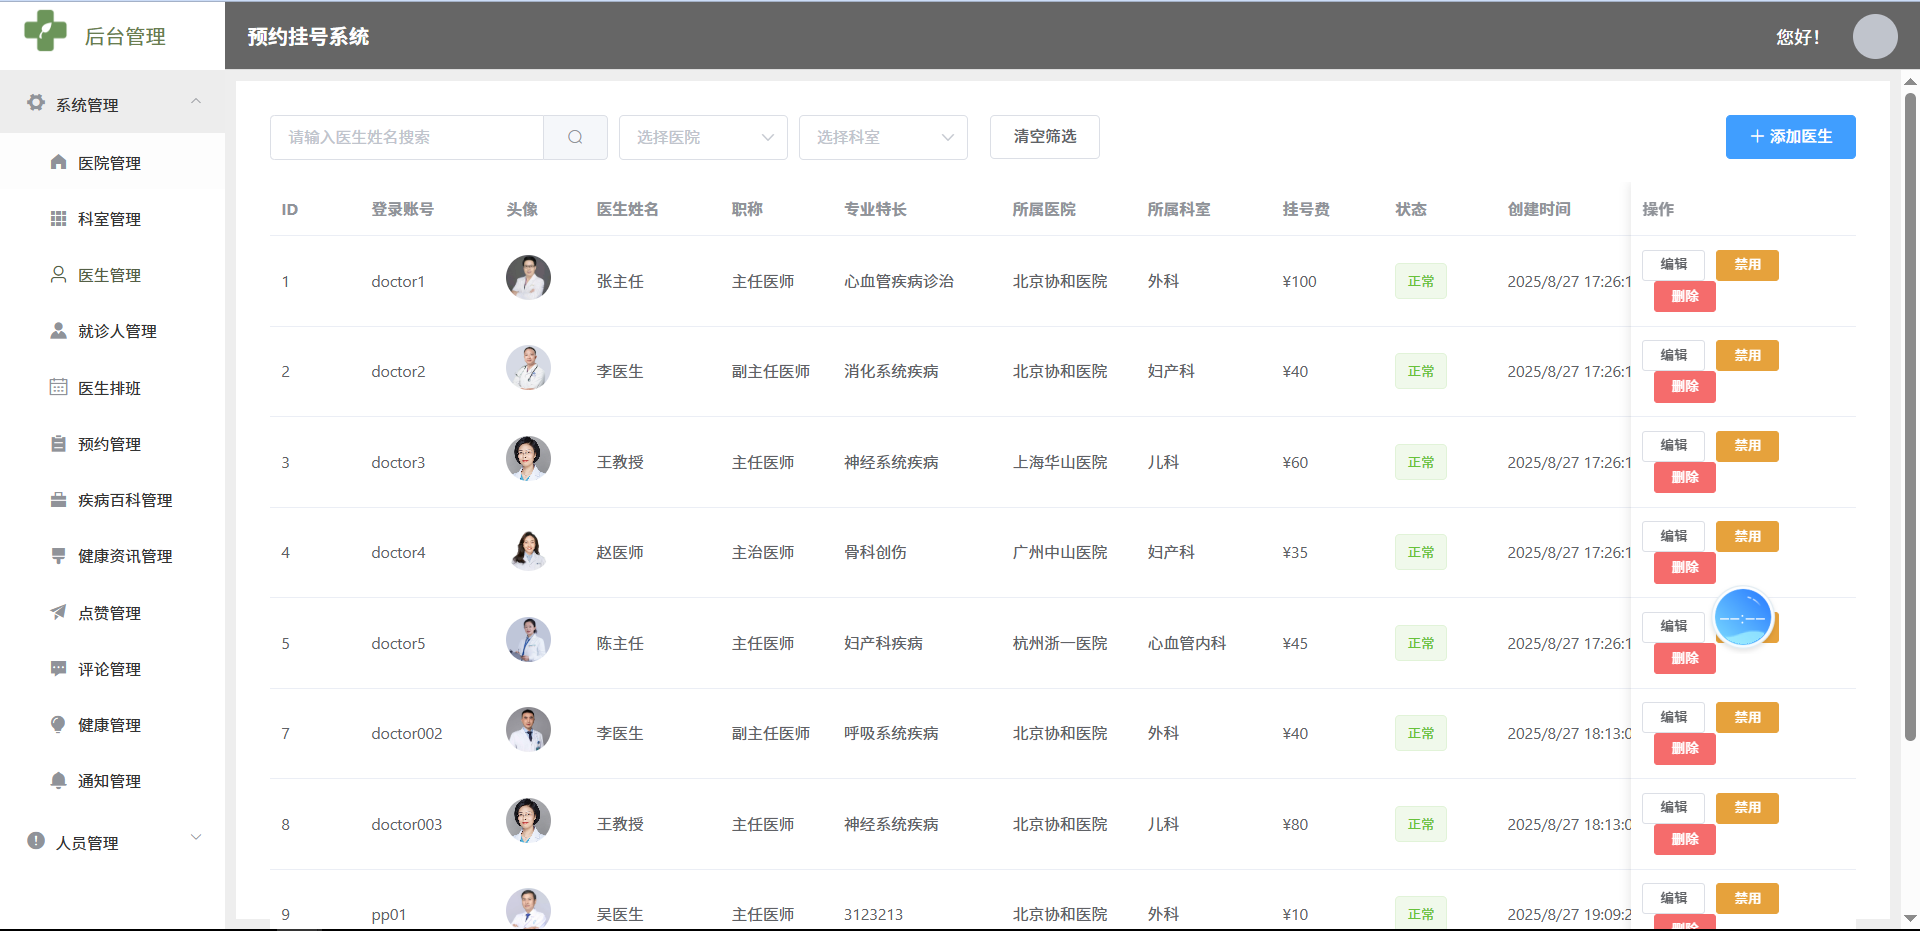Click the notification management bell icon
This screenshot has height=931, width=1920.
coord(58,780)
